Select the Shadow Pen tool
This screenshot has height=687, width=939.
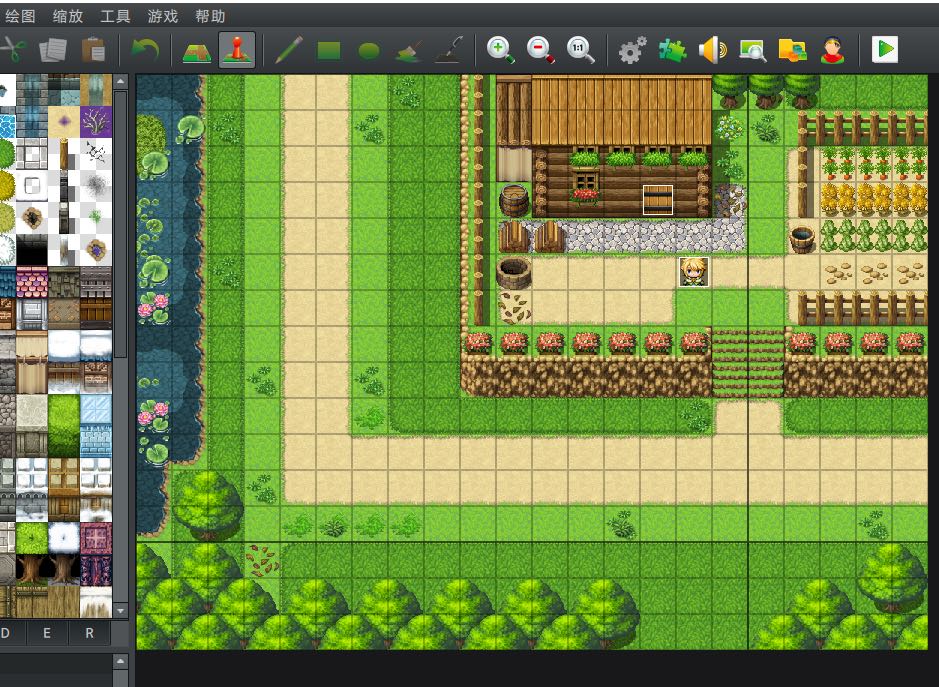pos(449,50)
